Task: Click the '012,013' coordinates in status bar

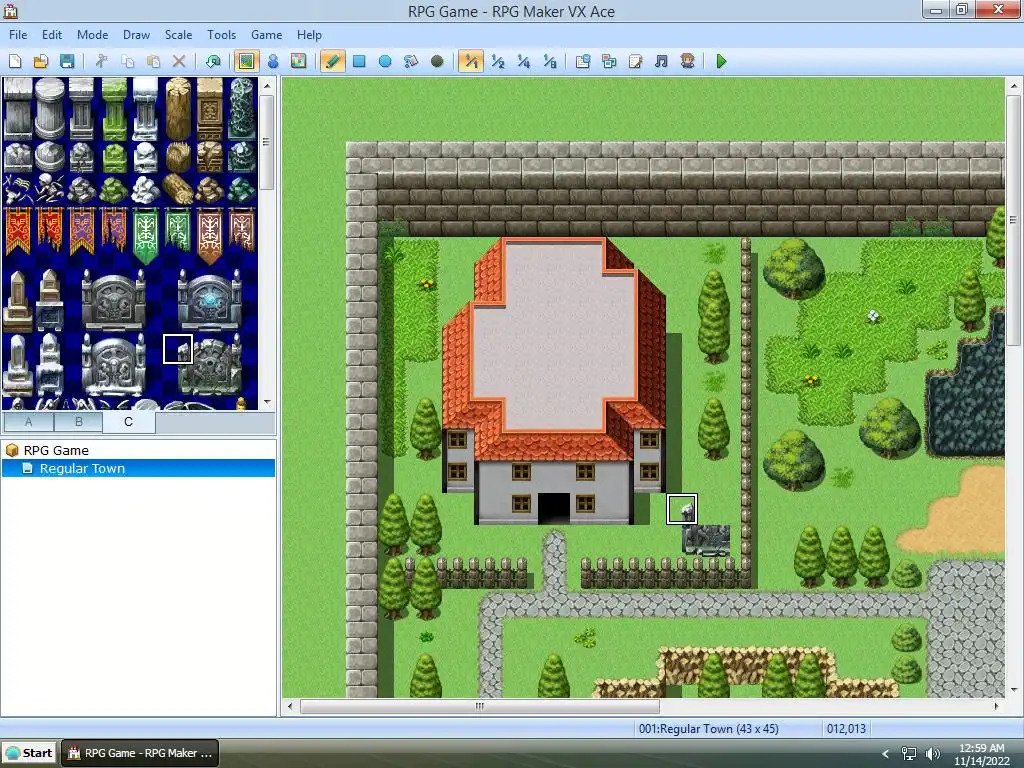Action: point(846,729)
